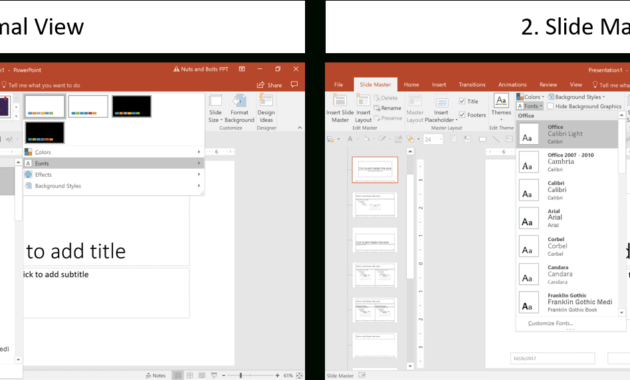Click the zoom out minus icon
This screenshot has height=380, width=630.
[x=224, y=376]
